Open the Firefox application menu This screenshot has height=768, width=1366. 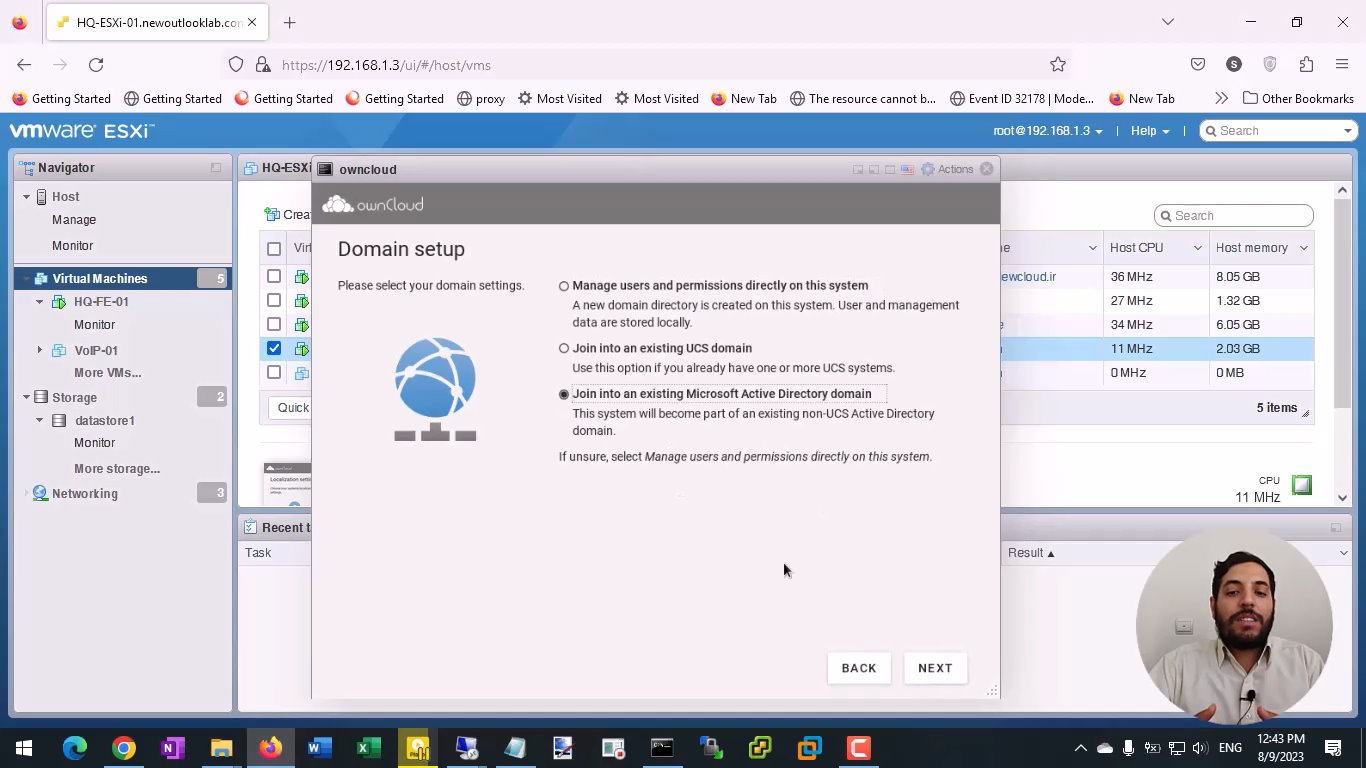pyautogui.click(x=1342, y=64)
